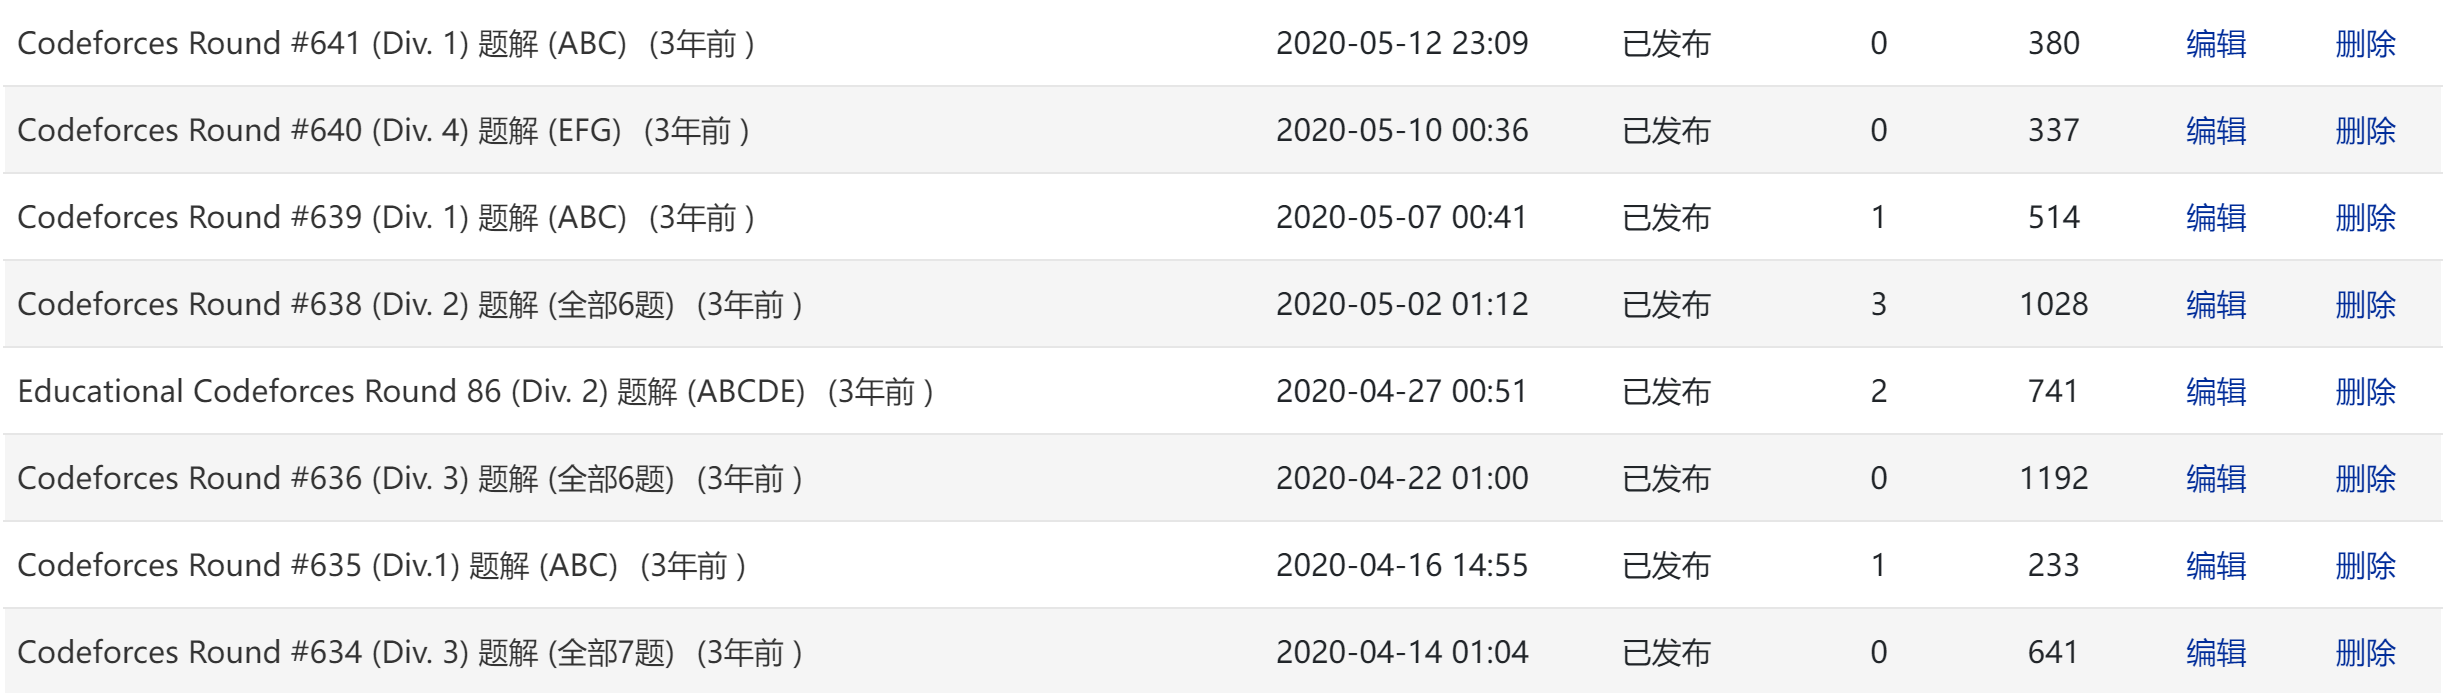
Task: Delete the Codeforces Round #636 (Div. 3) post
Action: click(x=2365, y=479)
